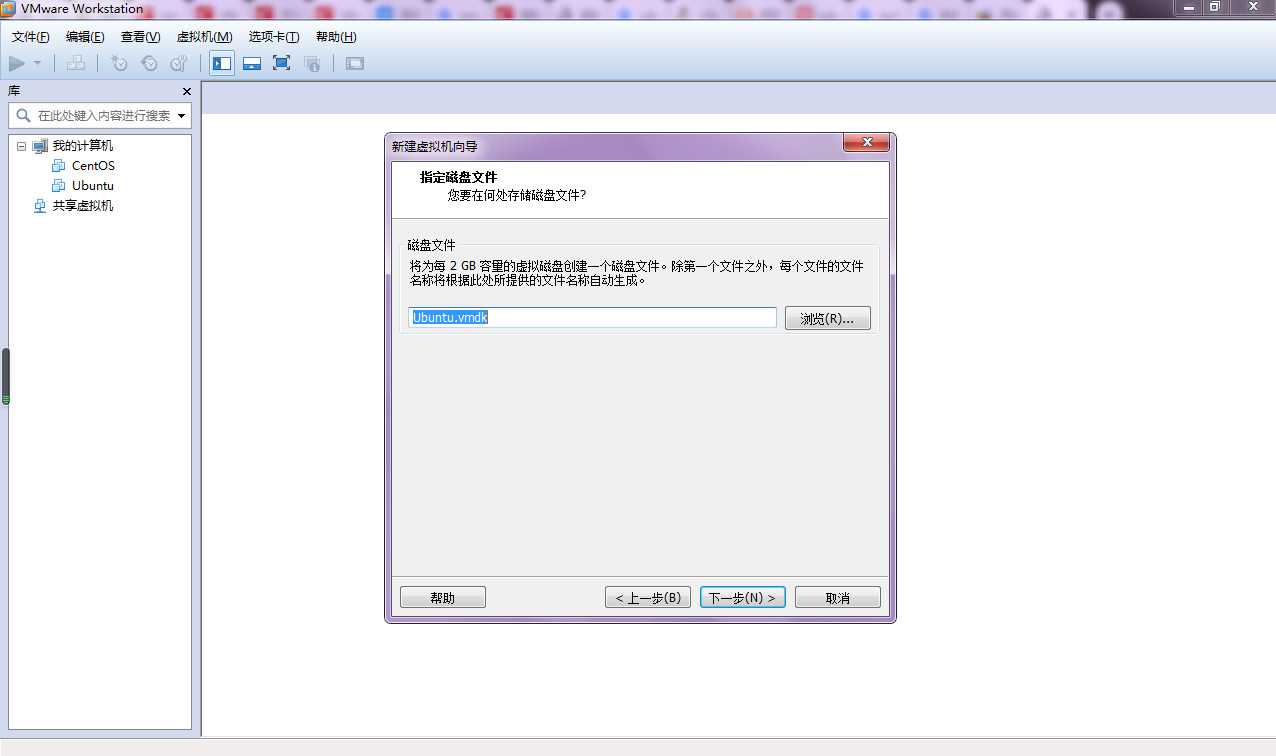Click the Ubuntu VM icon in library
The height and width of the screenshot is (756, 1276).
59,186
